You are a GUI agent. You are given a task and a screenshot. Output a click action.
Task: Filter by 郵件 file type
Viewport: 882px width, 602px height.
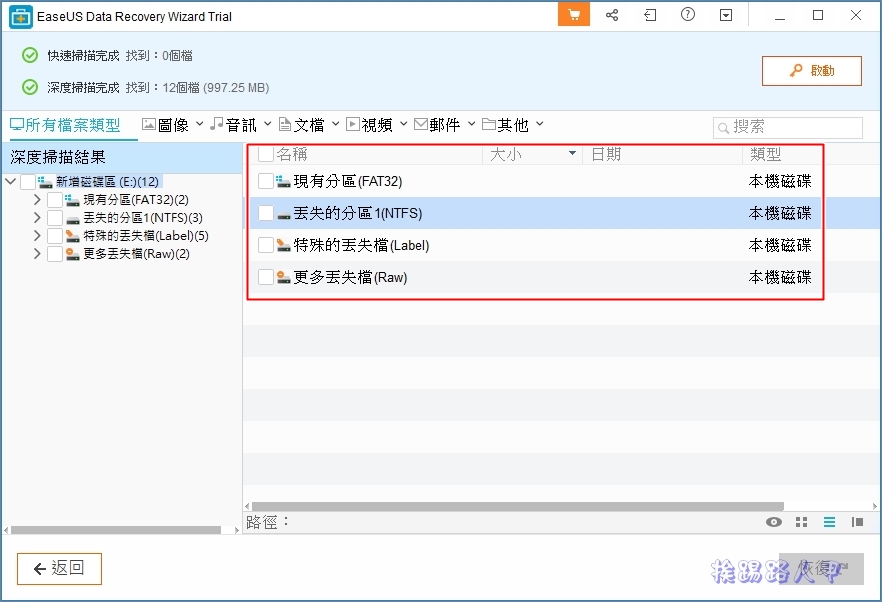pos(437,125)
